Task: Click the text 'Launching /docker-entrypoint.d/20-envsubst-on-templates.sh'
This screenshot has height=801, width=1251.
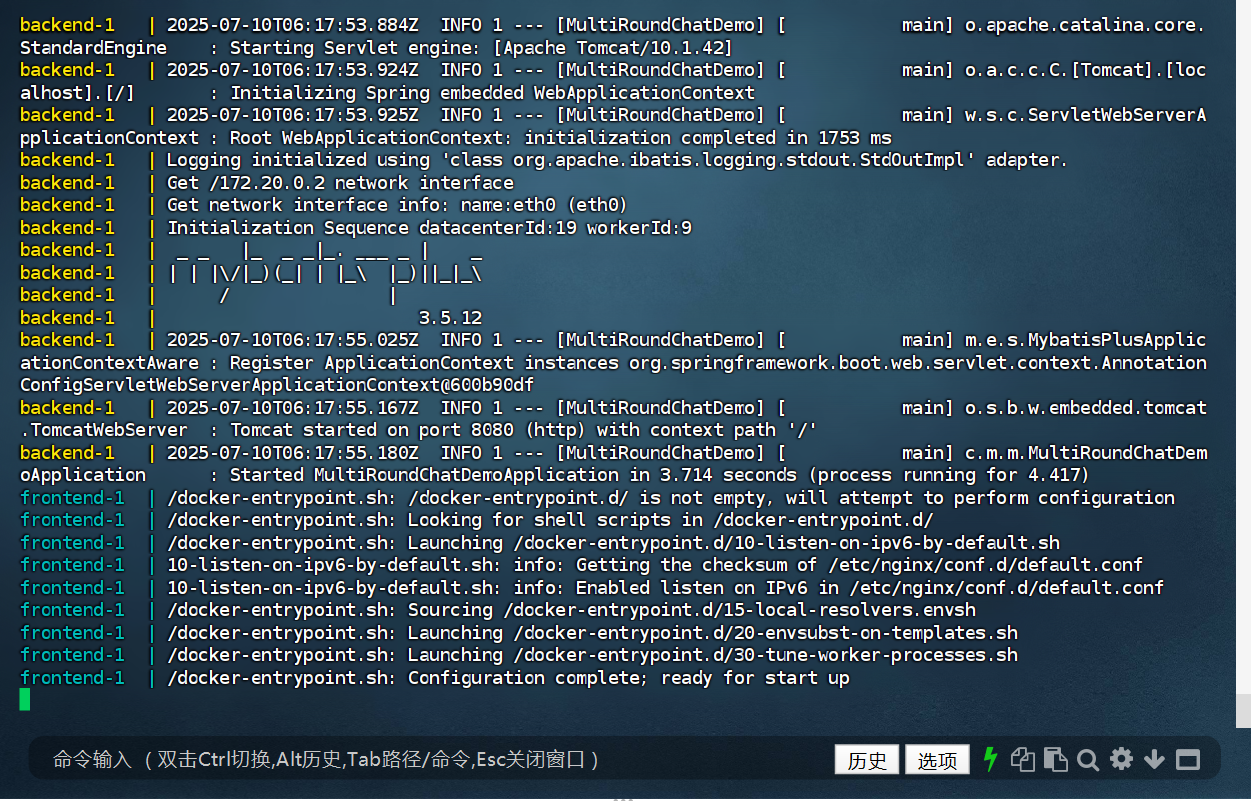Action: click(x=713, y=633)
